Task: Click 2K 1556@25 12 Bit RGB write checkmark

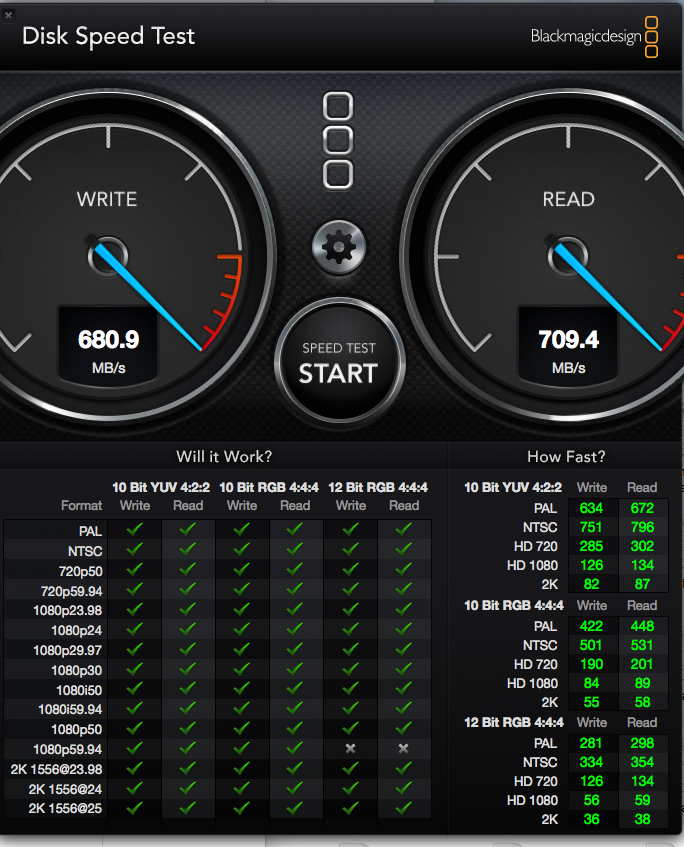Action: tap(350, 808)
